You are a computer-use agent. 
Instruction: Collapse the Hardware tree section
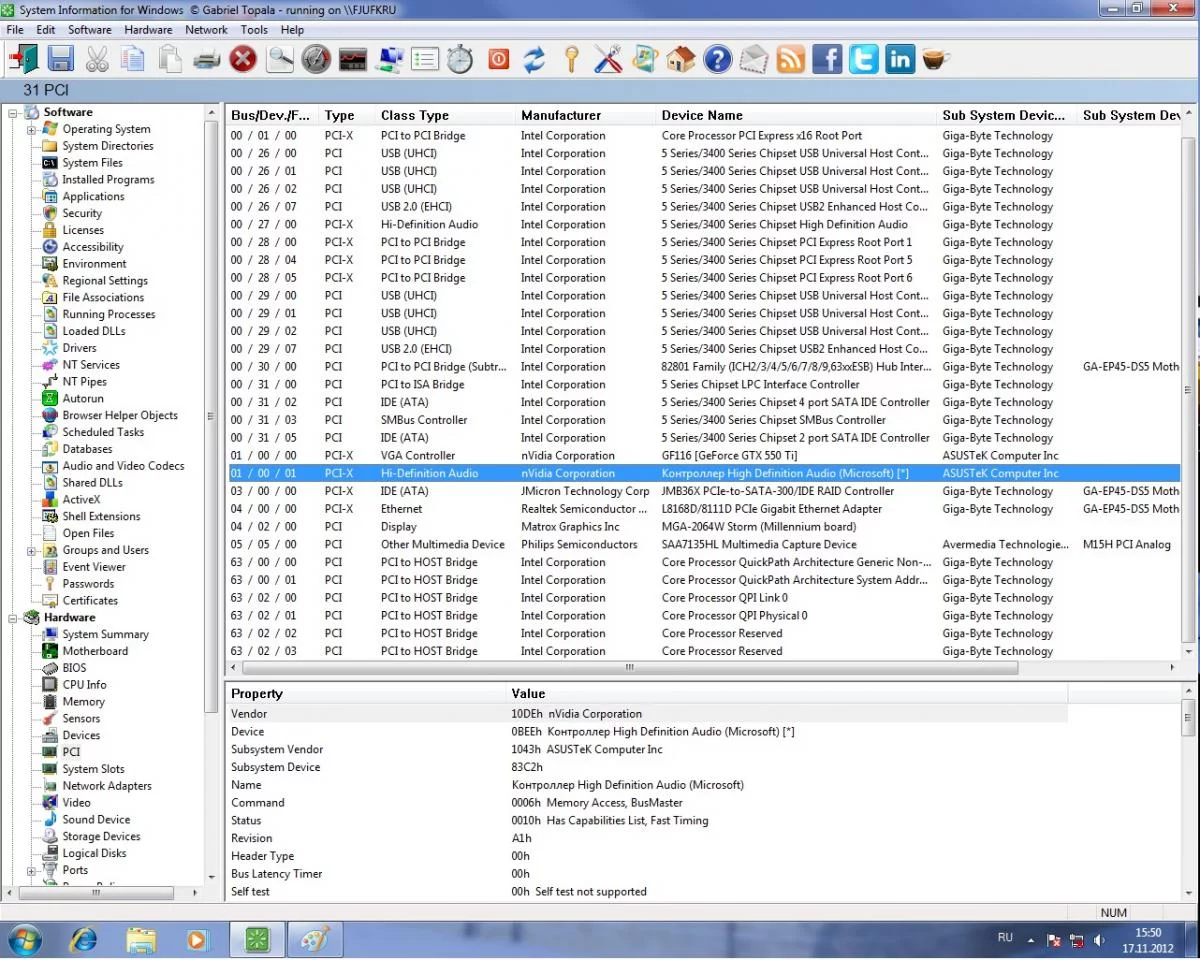(14, 617)
